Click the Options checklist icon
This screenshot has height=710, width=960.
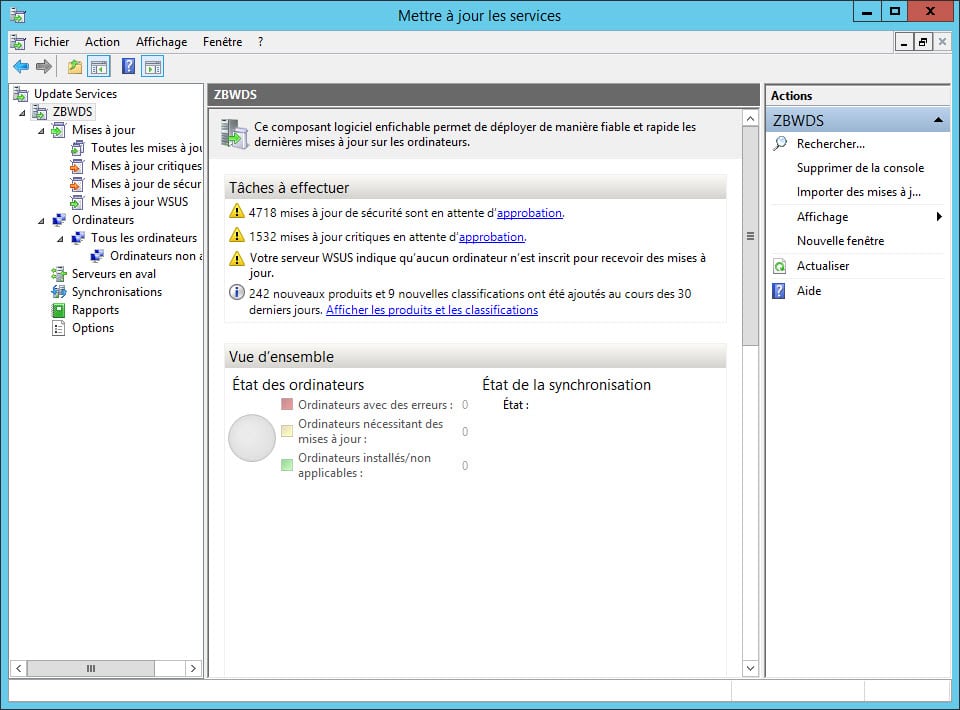(x=59, y=328)
